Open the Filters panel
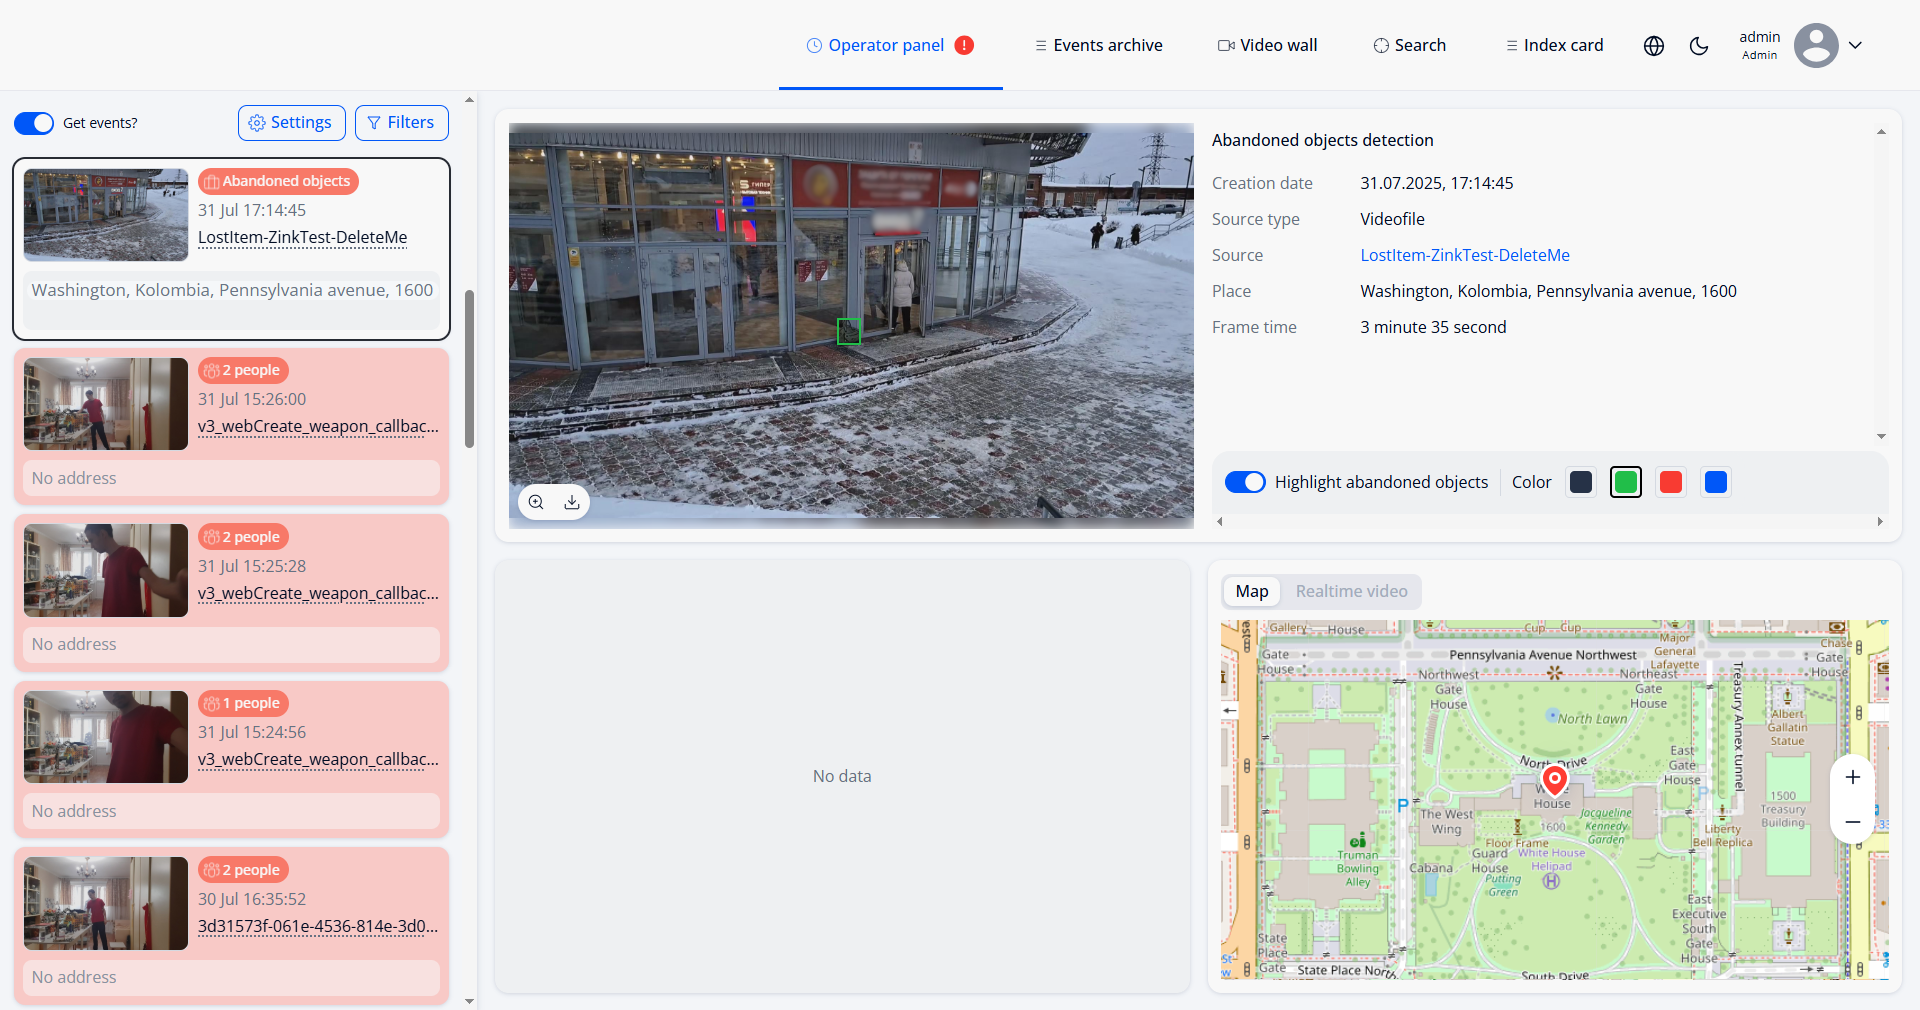This screenshot has height=1010, width=1920. click(x=401, y=123)
